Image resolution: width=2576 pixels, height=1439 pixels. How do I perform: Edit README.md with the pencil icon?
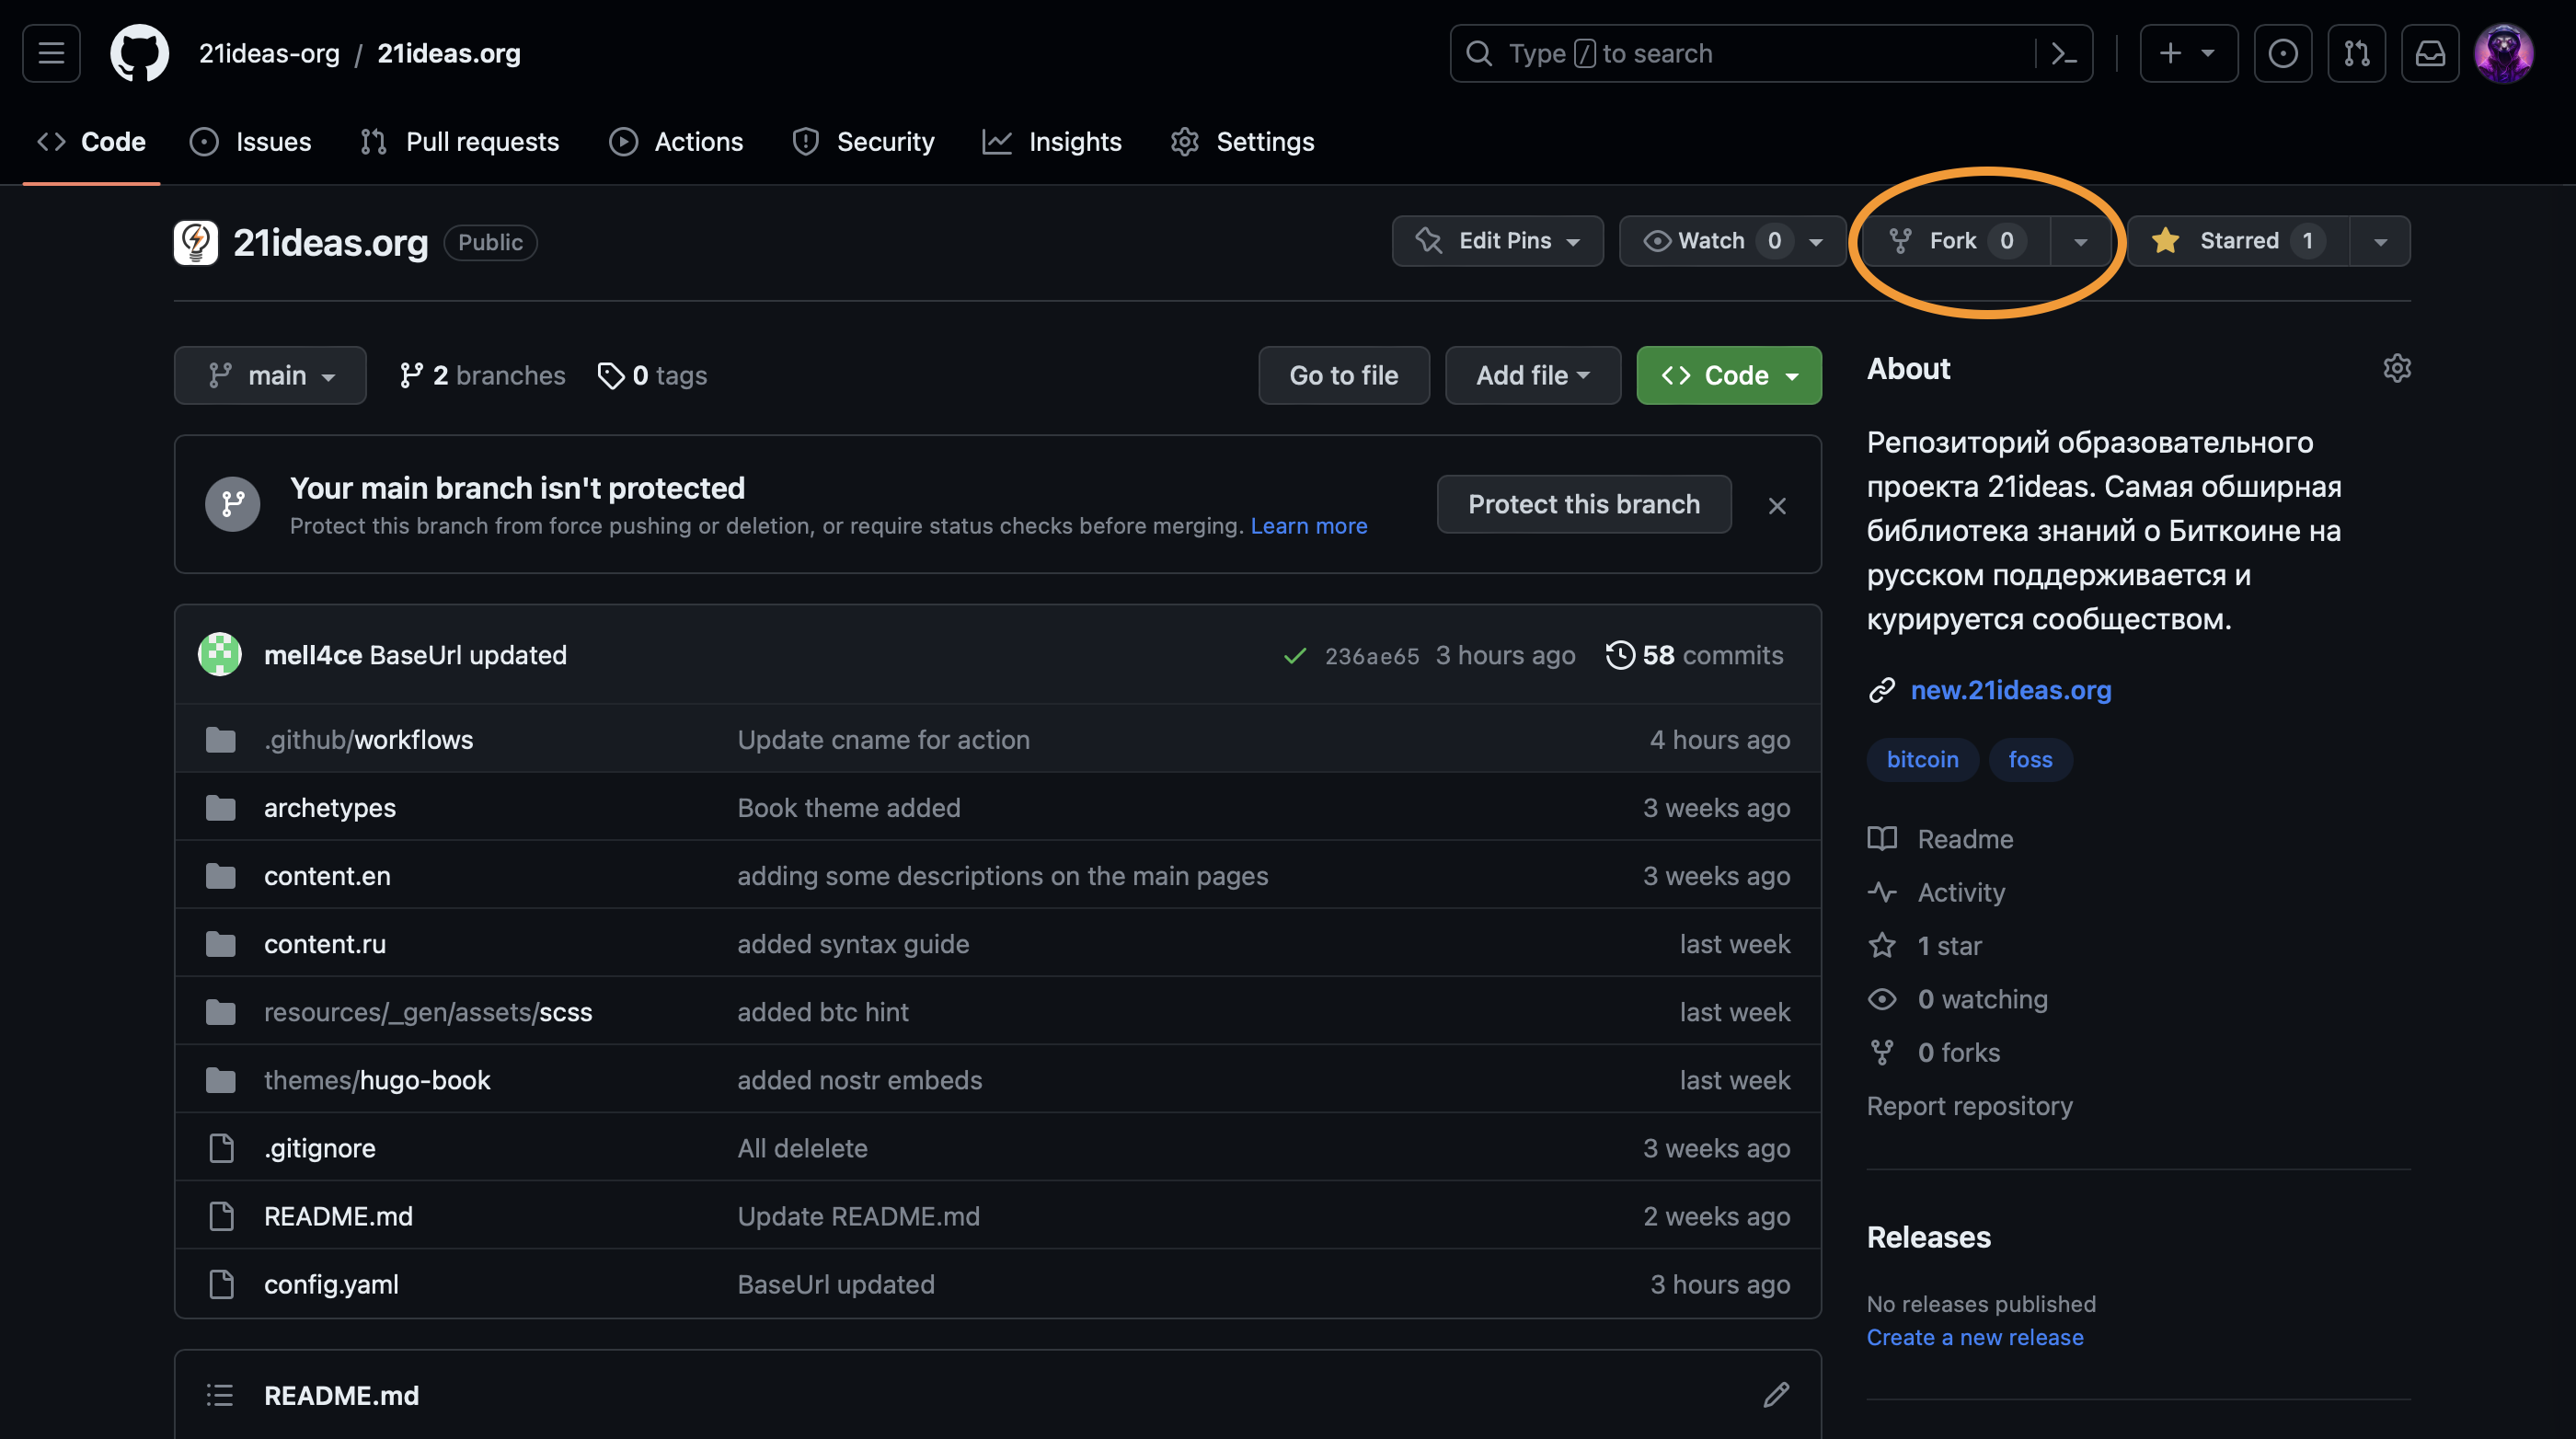(1776, 1394)
